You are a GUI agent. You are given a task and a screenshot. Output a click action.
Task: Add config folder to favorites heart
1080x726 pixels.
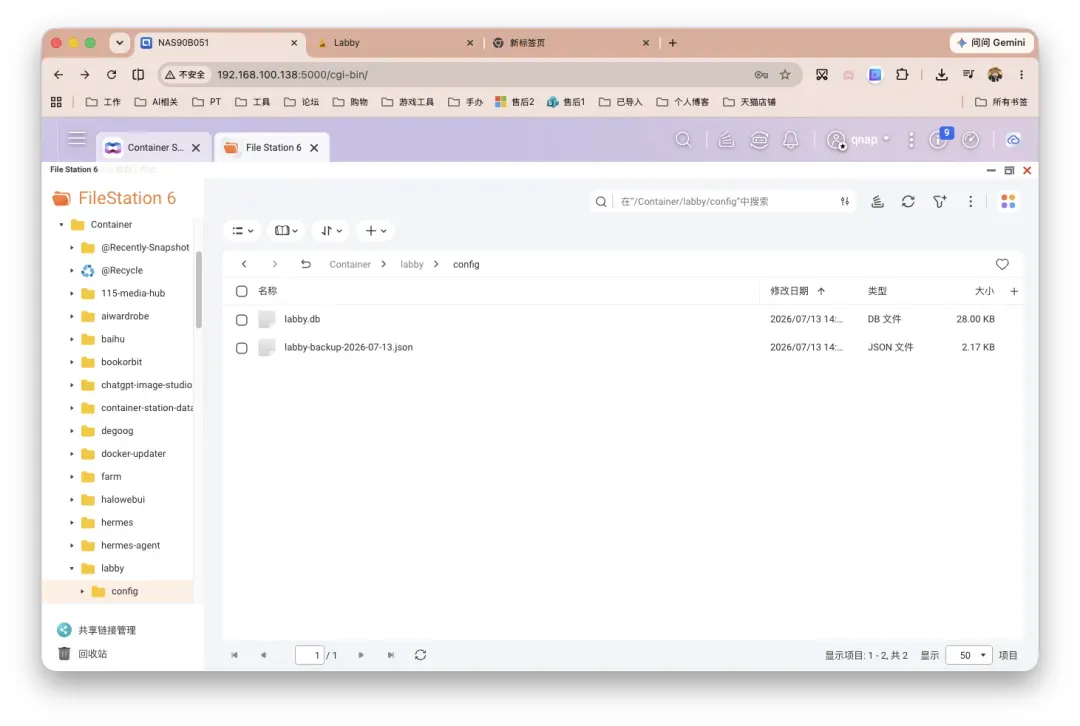(1001, 264)
